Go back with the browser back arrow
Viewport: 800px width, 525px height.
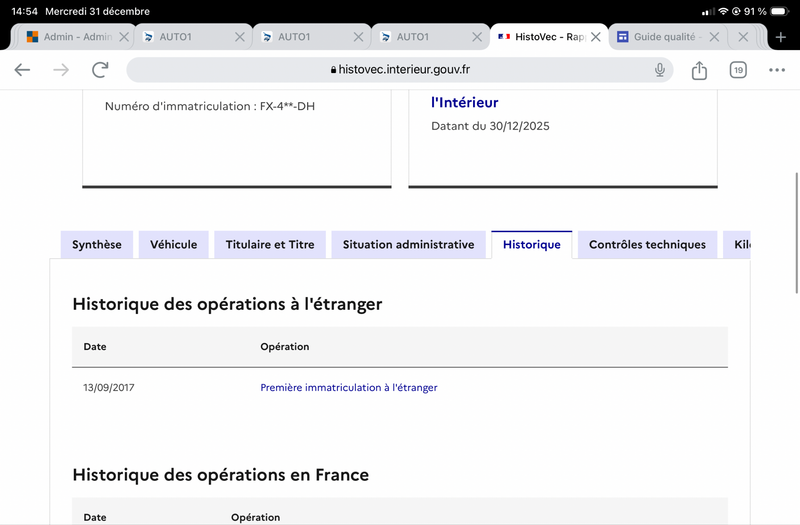click(x=22, y=70)
